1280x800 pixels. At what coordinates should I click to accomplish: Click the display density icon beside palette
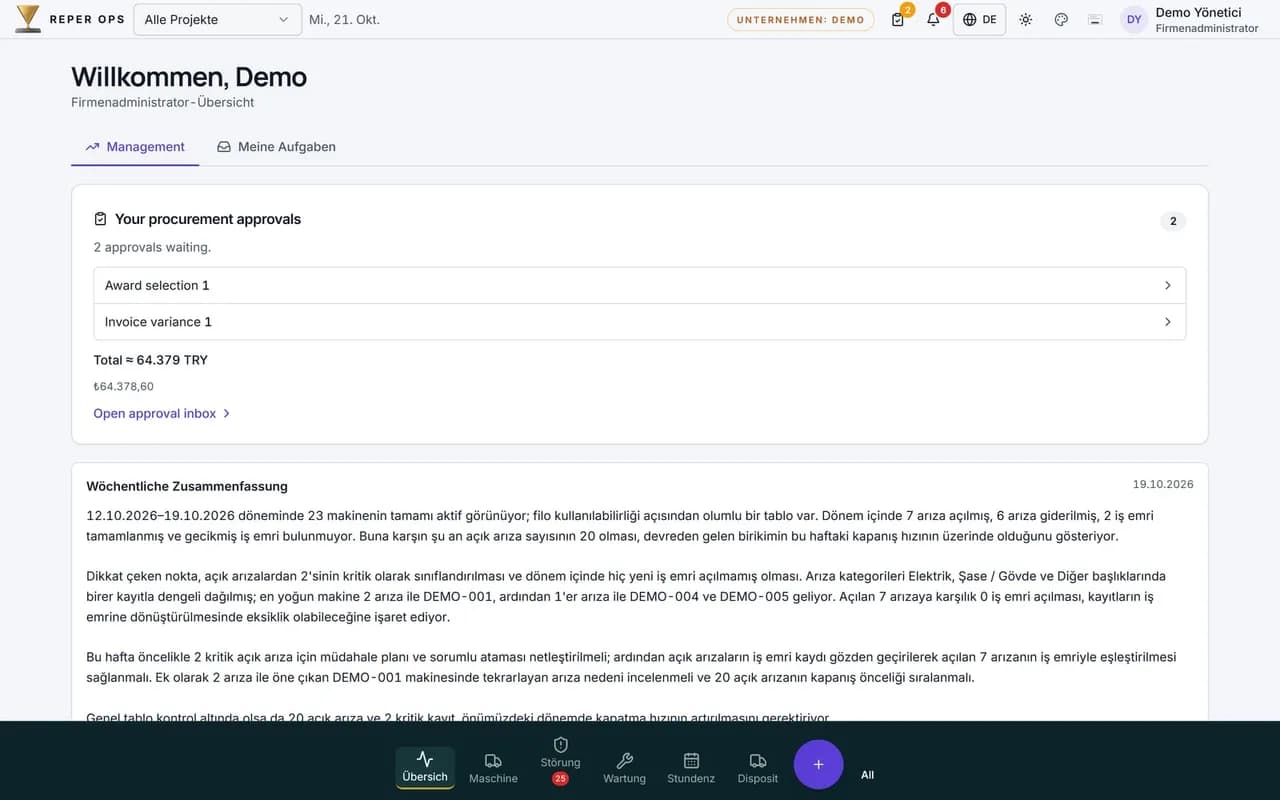[1094, 20]
